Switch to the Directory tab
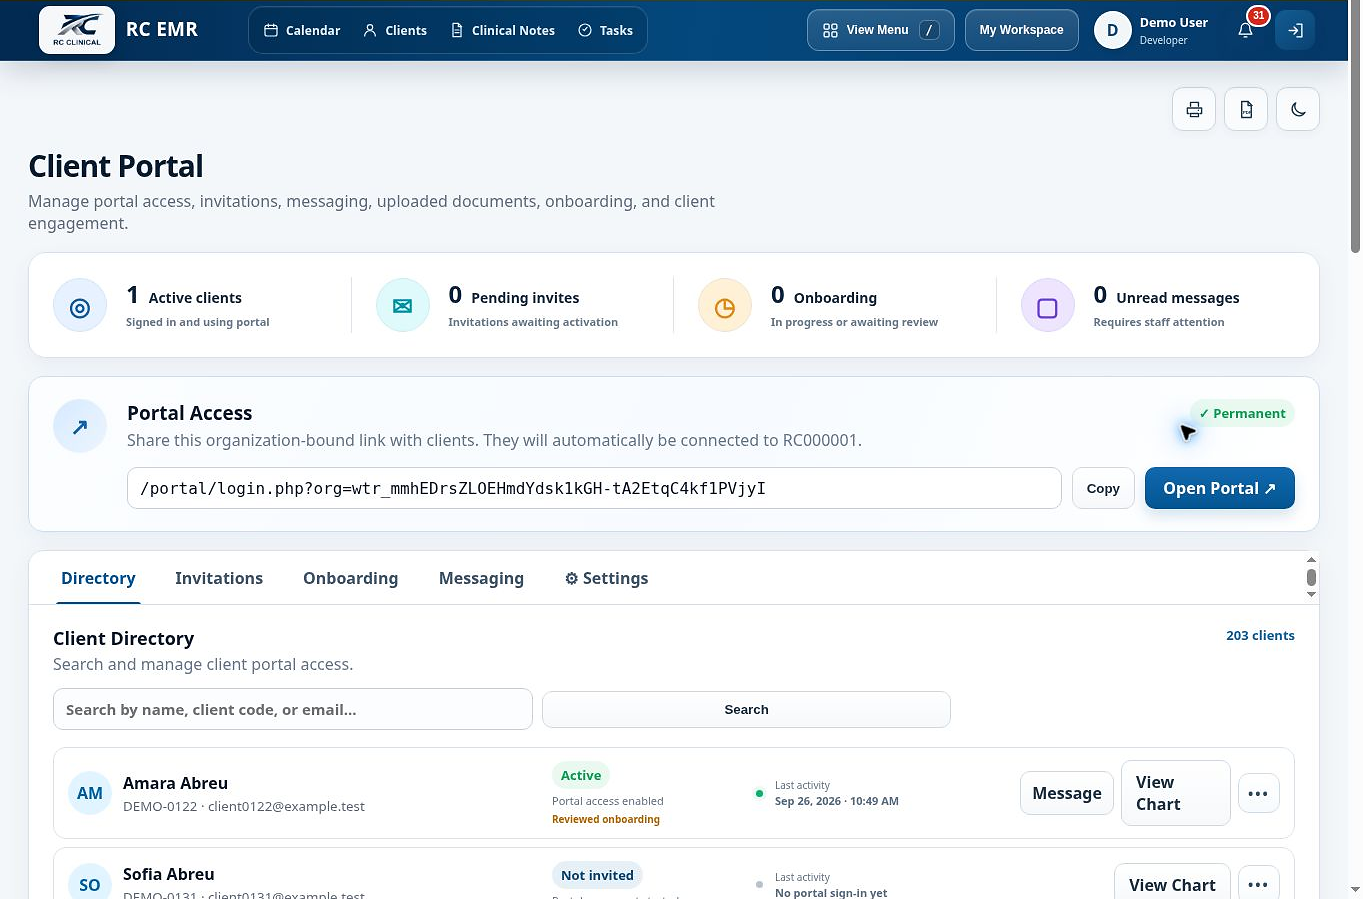The height and width of the screenshot is (899, 1363). click(98, 578)
